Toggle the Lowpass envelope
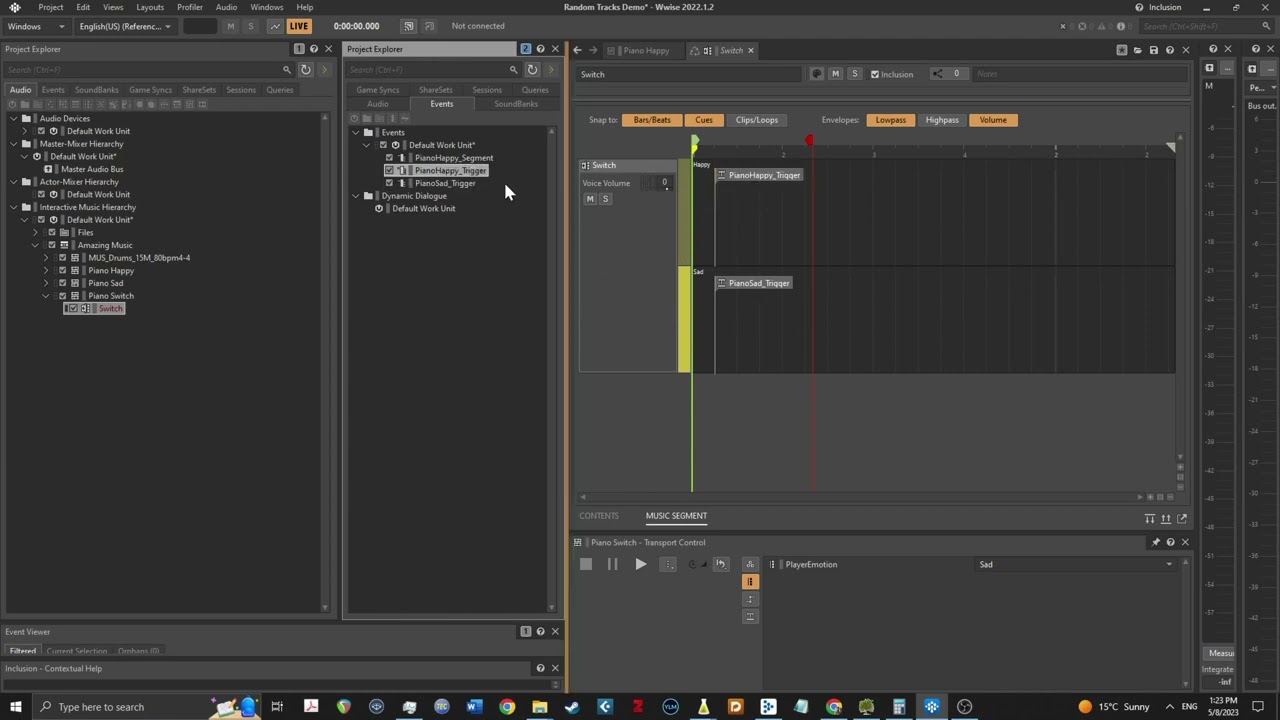 pyautogui.click(x=890, y=120)
